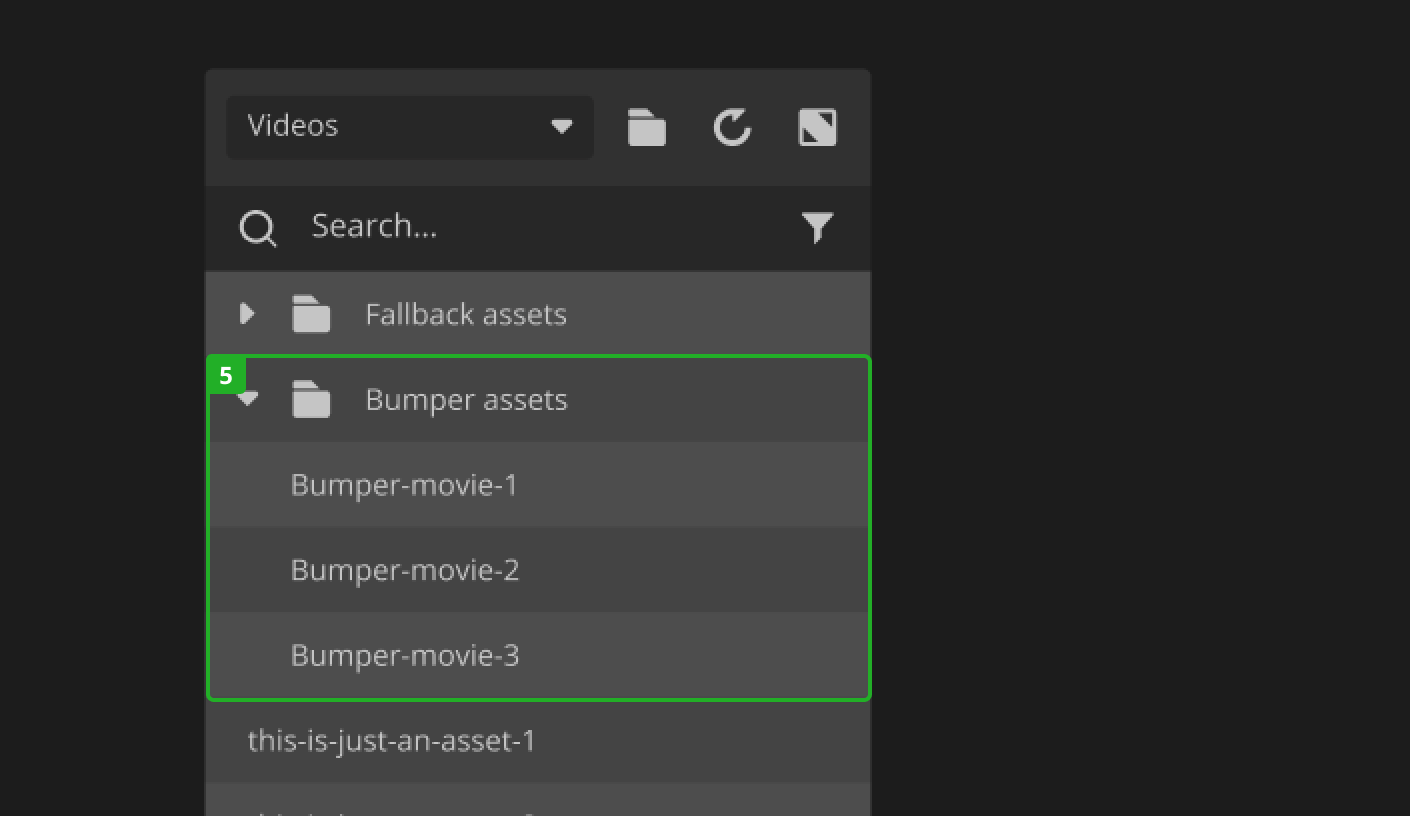Click the Bumper assets folder icon
This screenshot has width=1410, height=816.
pos(311,400)
